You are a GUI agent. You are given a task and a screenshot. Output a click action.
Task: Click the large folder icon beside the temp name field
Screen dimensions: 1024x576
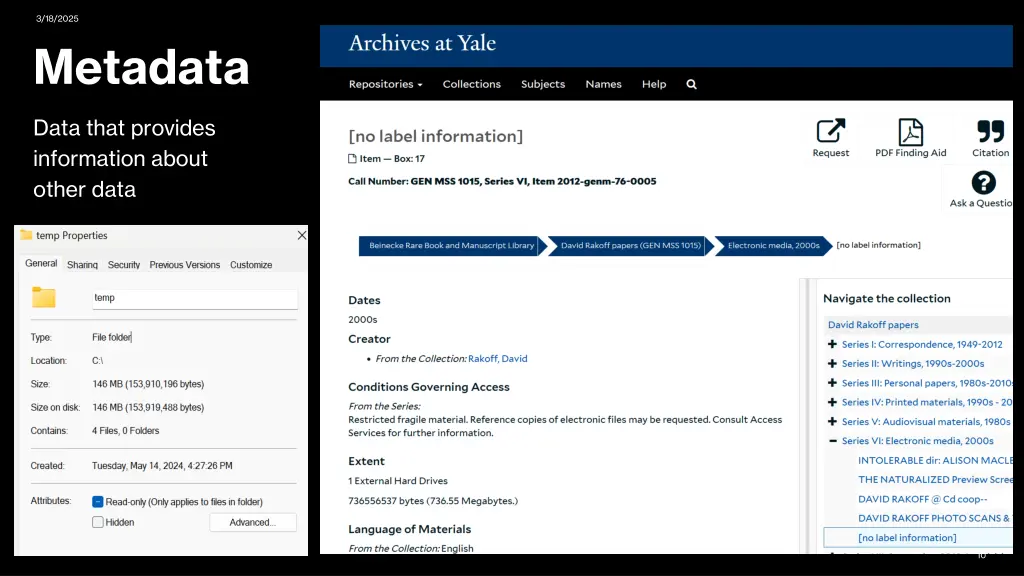[x=44, y=297]
